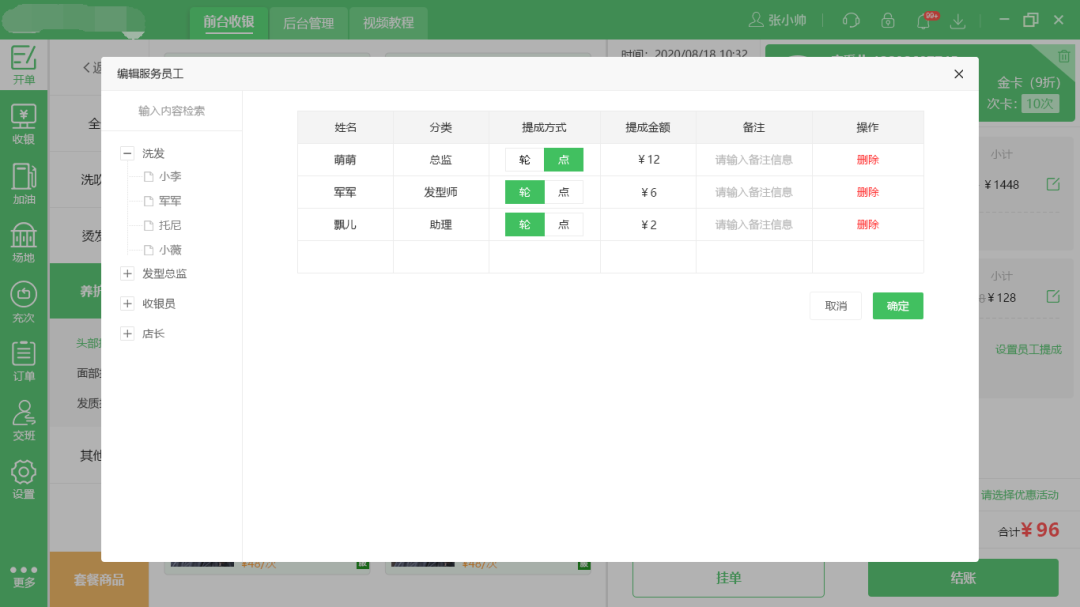
Task: Open the 视频教程 tab
Action: click(388, 23)
